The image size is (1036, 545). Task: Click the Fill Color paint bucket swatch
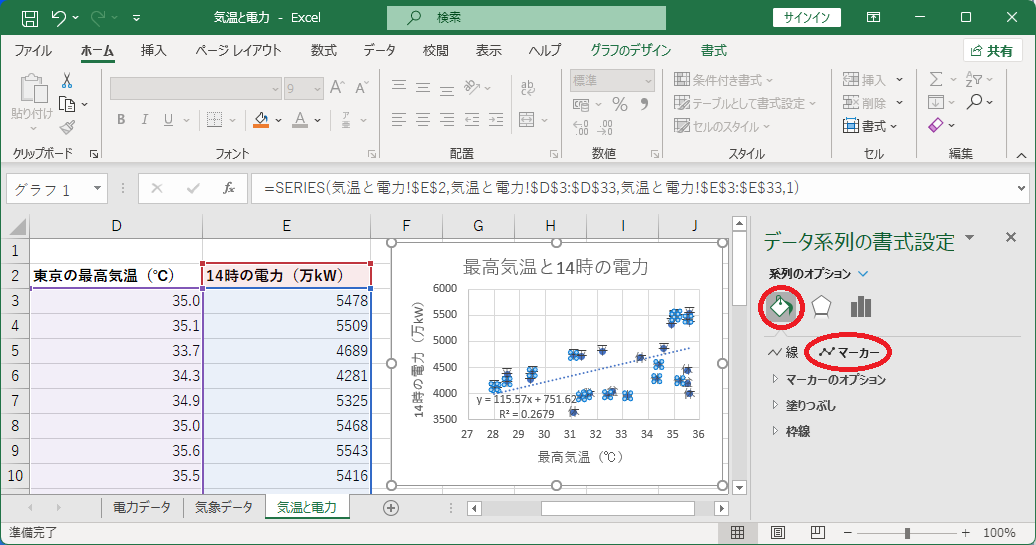tap(262, 120)
